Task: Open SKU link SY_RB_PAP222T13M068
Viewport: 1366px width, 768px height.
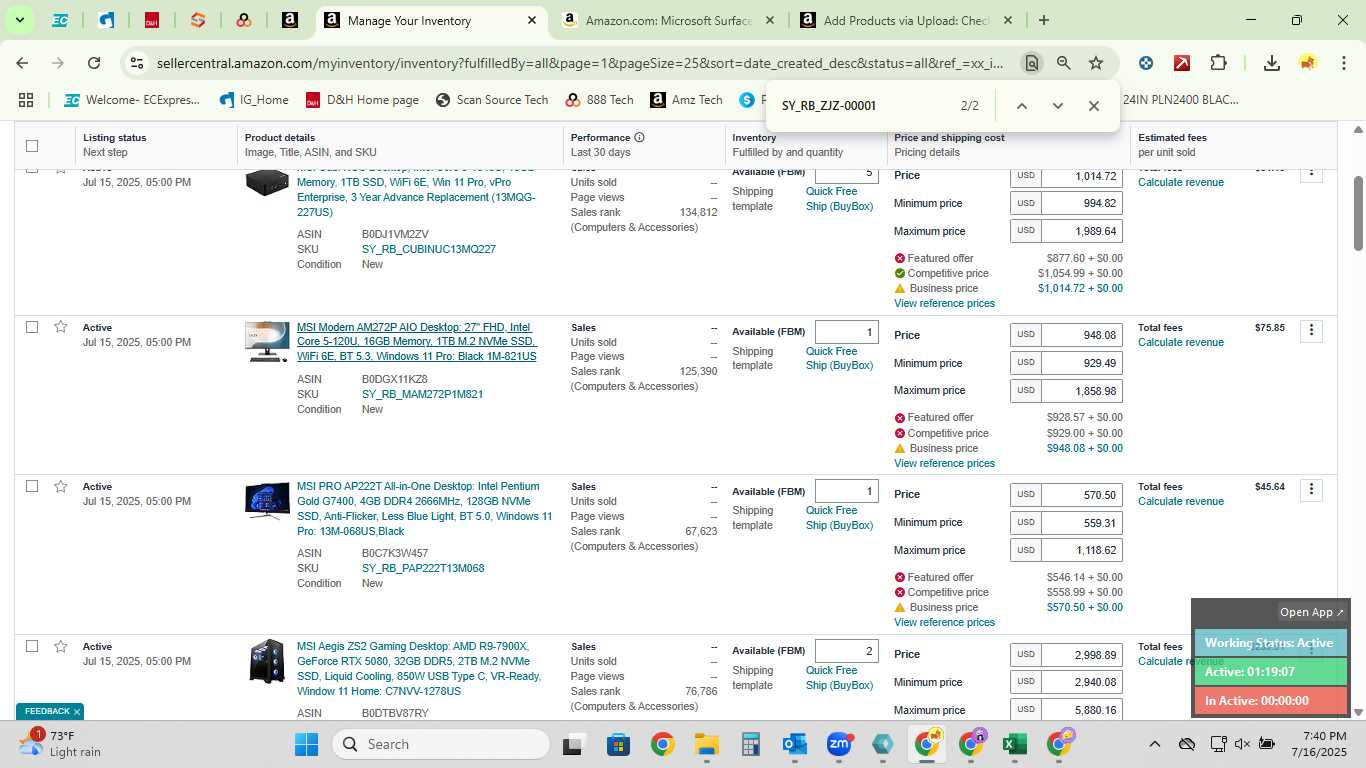Action: (x=423, y=568)
